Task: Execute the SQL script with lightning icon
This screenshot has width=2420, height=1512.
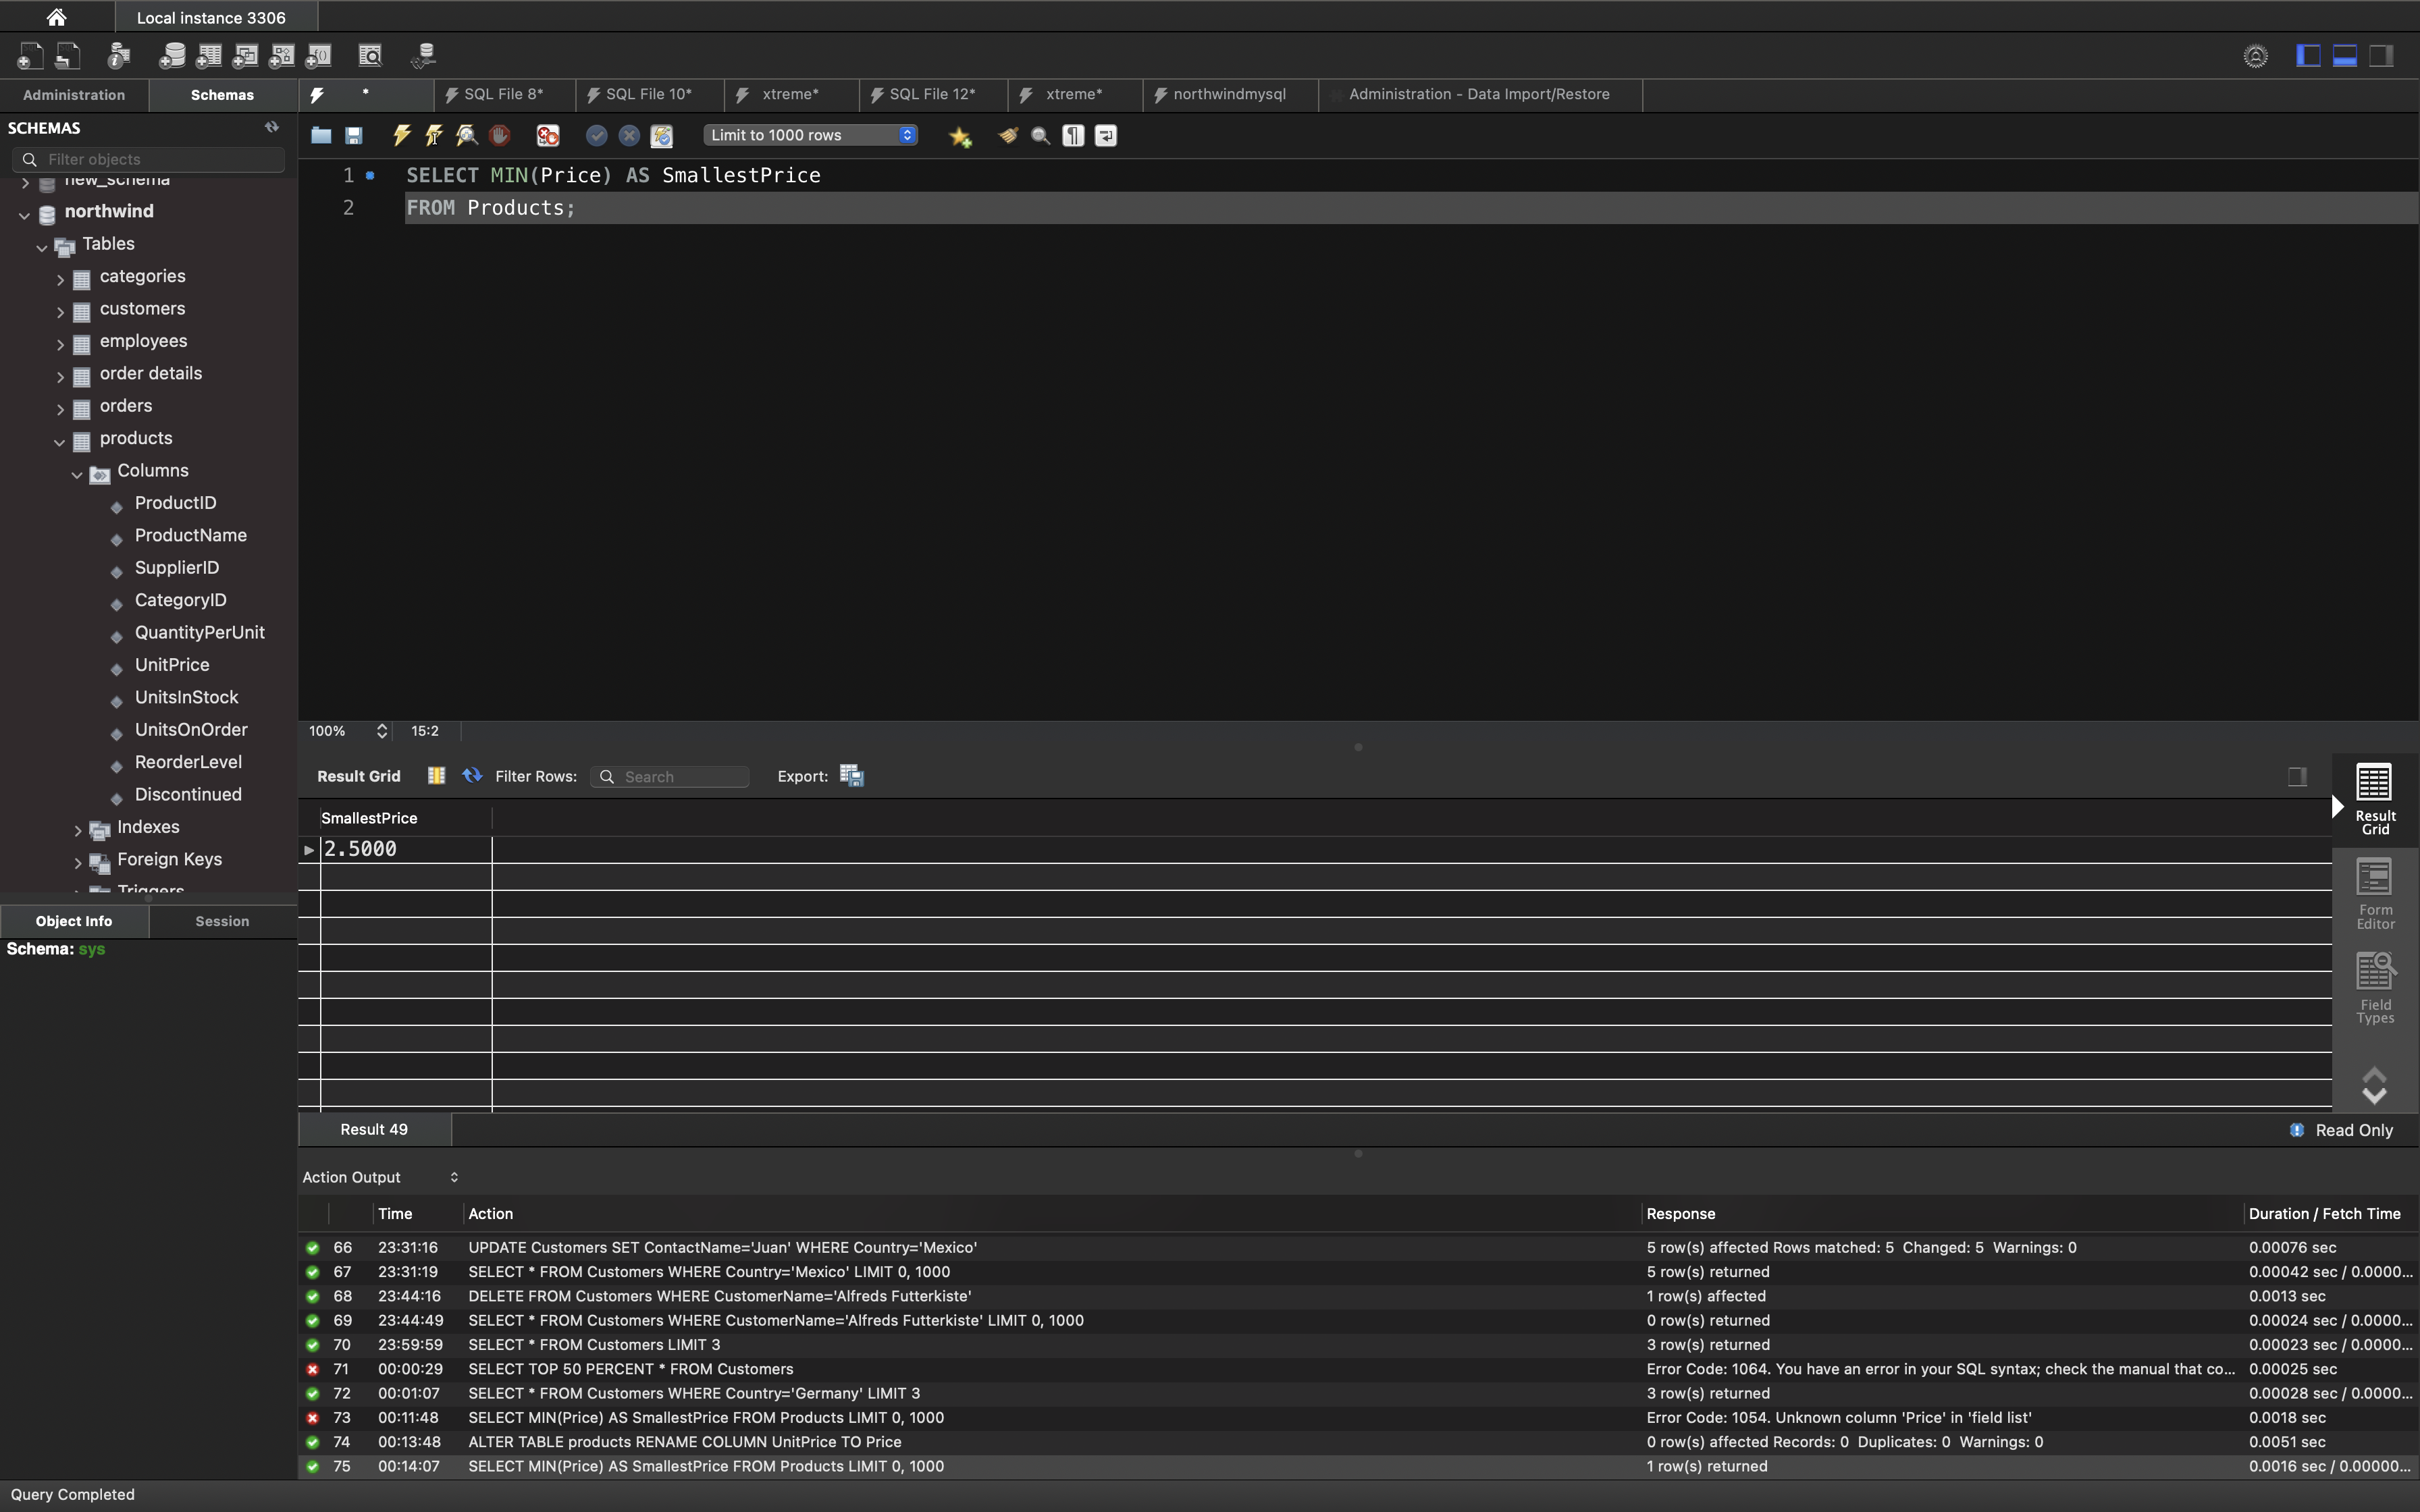Action: point(402,135)
